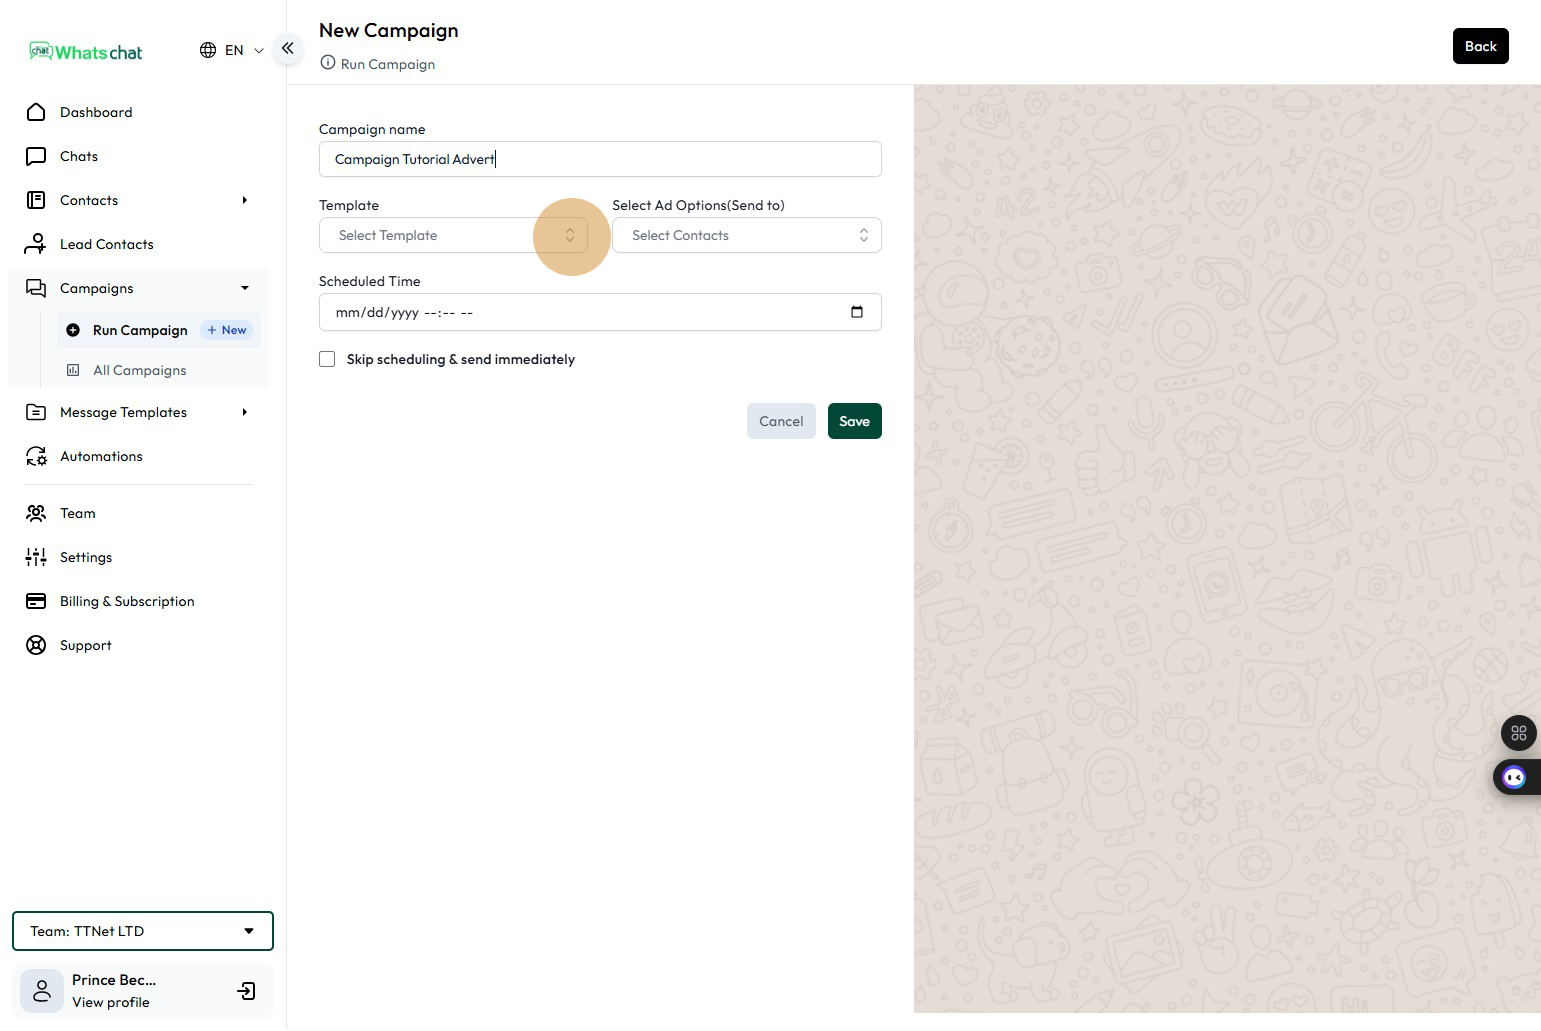Open the Team: TTNet LTD selector
Viewport: 1541px width, 1031px height.
point(142,931)
